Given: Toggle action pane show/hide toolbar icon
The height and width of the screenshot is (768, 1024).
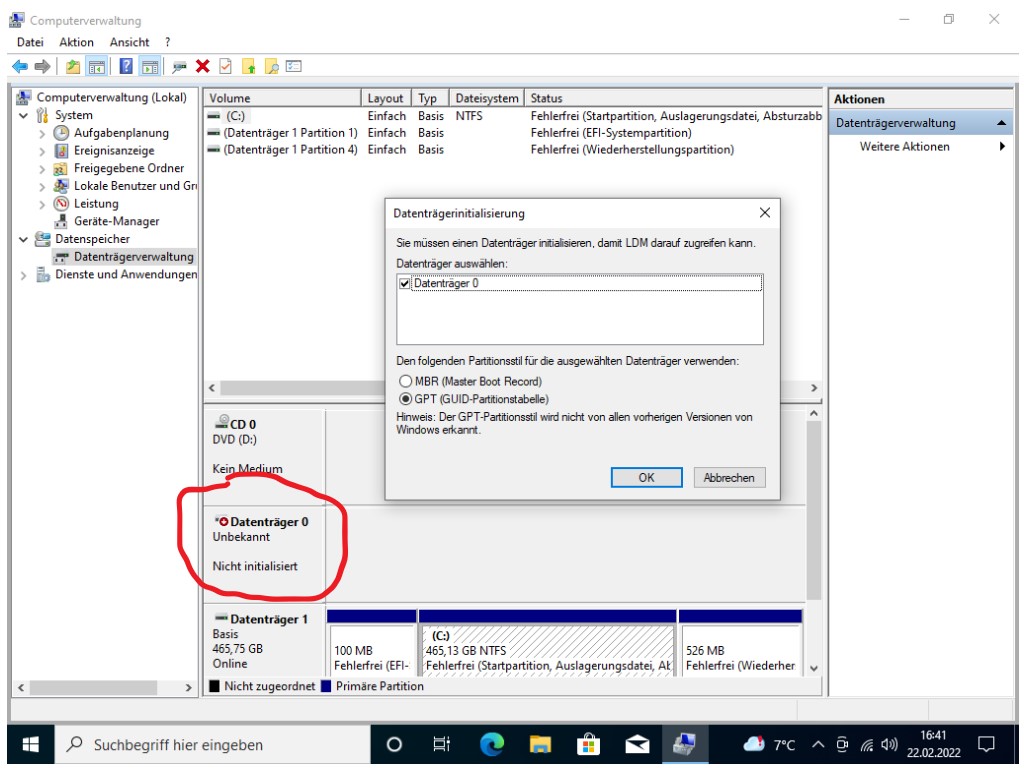Looking at the screenshot, I should pyautogui.click(x=150, y=66).
